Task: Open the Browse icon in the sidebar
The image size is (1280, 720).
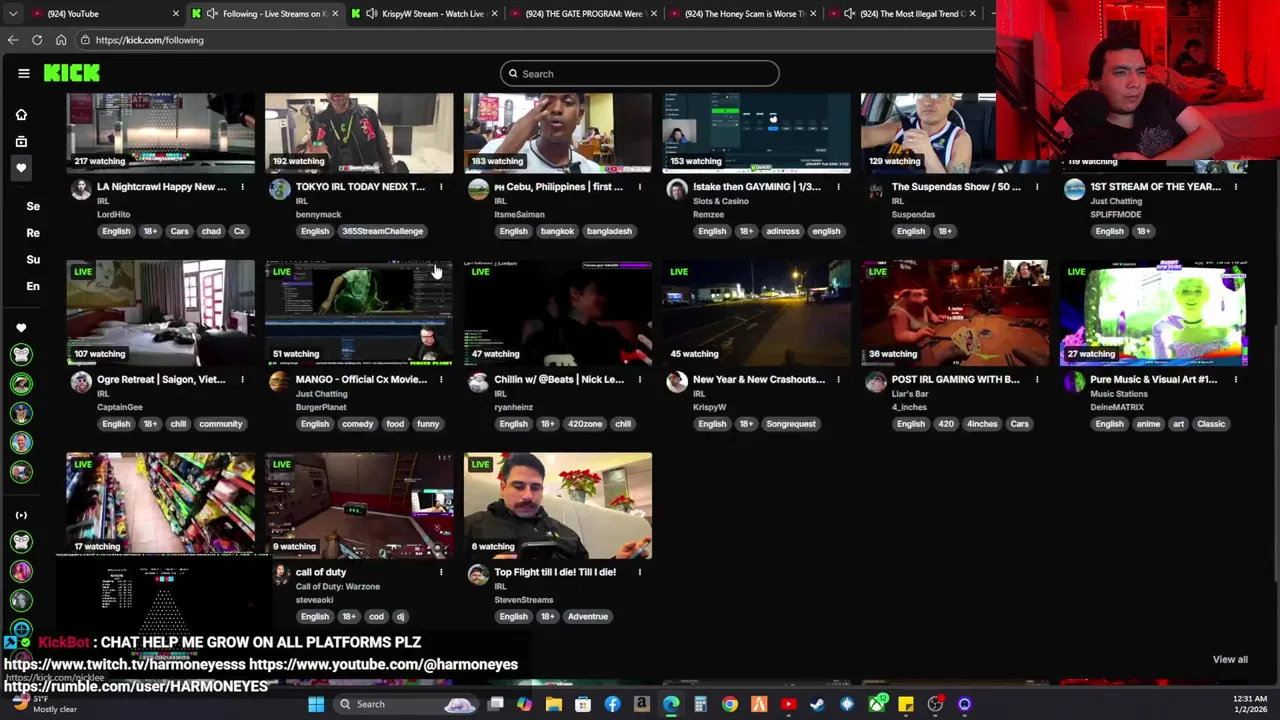Action: pos(21,142)
